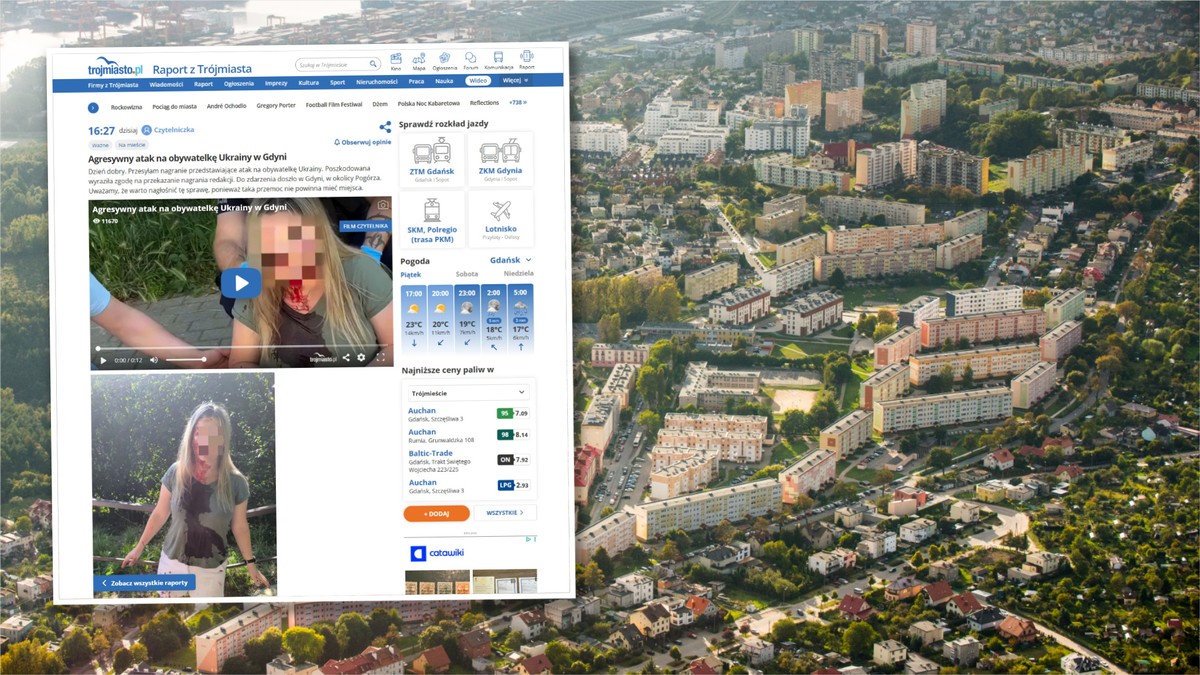
Task: Open the Komunikacja icon in header
Action: [498, 60]
